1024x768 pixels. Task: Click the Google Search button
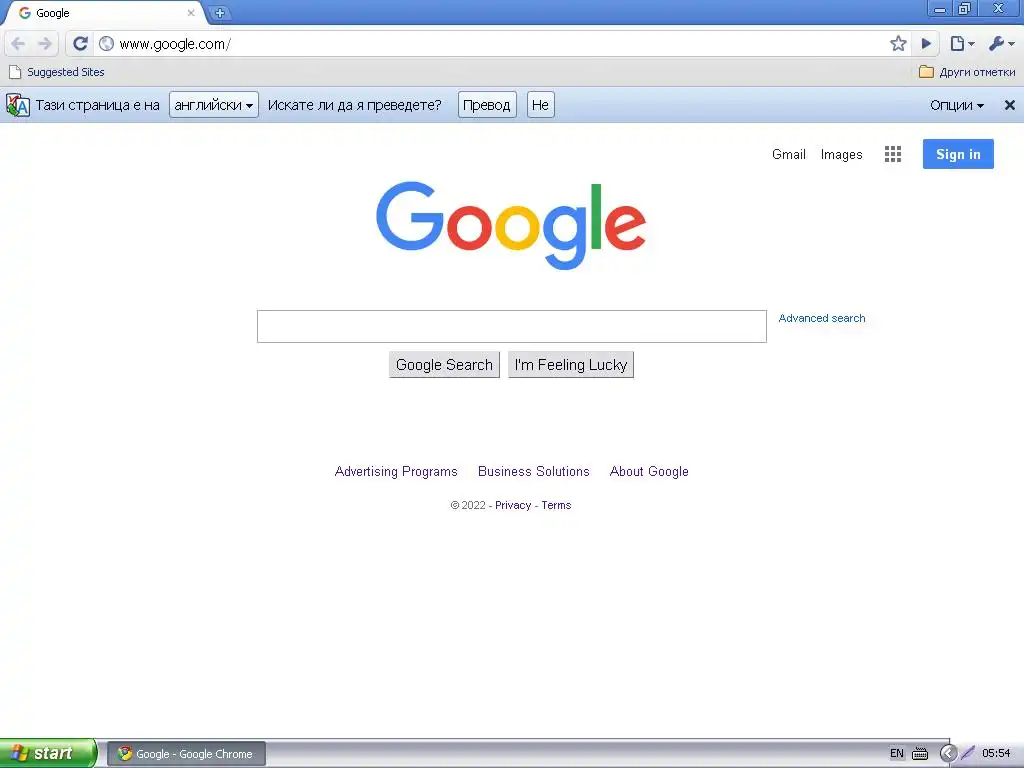coord(444,364)
